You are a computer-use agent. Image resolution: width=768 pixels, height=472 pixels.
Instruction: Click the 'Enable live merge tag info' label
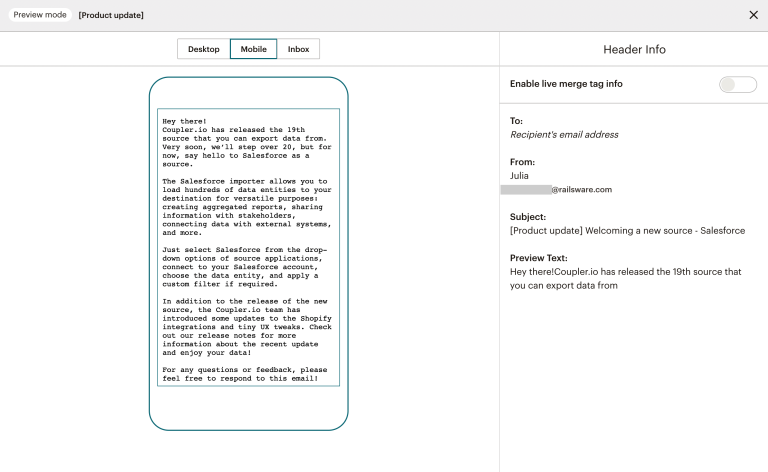tap(566, 84)
